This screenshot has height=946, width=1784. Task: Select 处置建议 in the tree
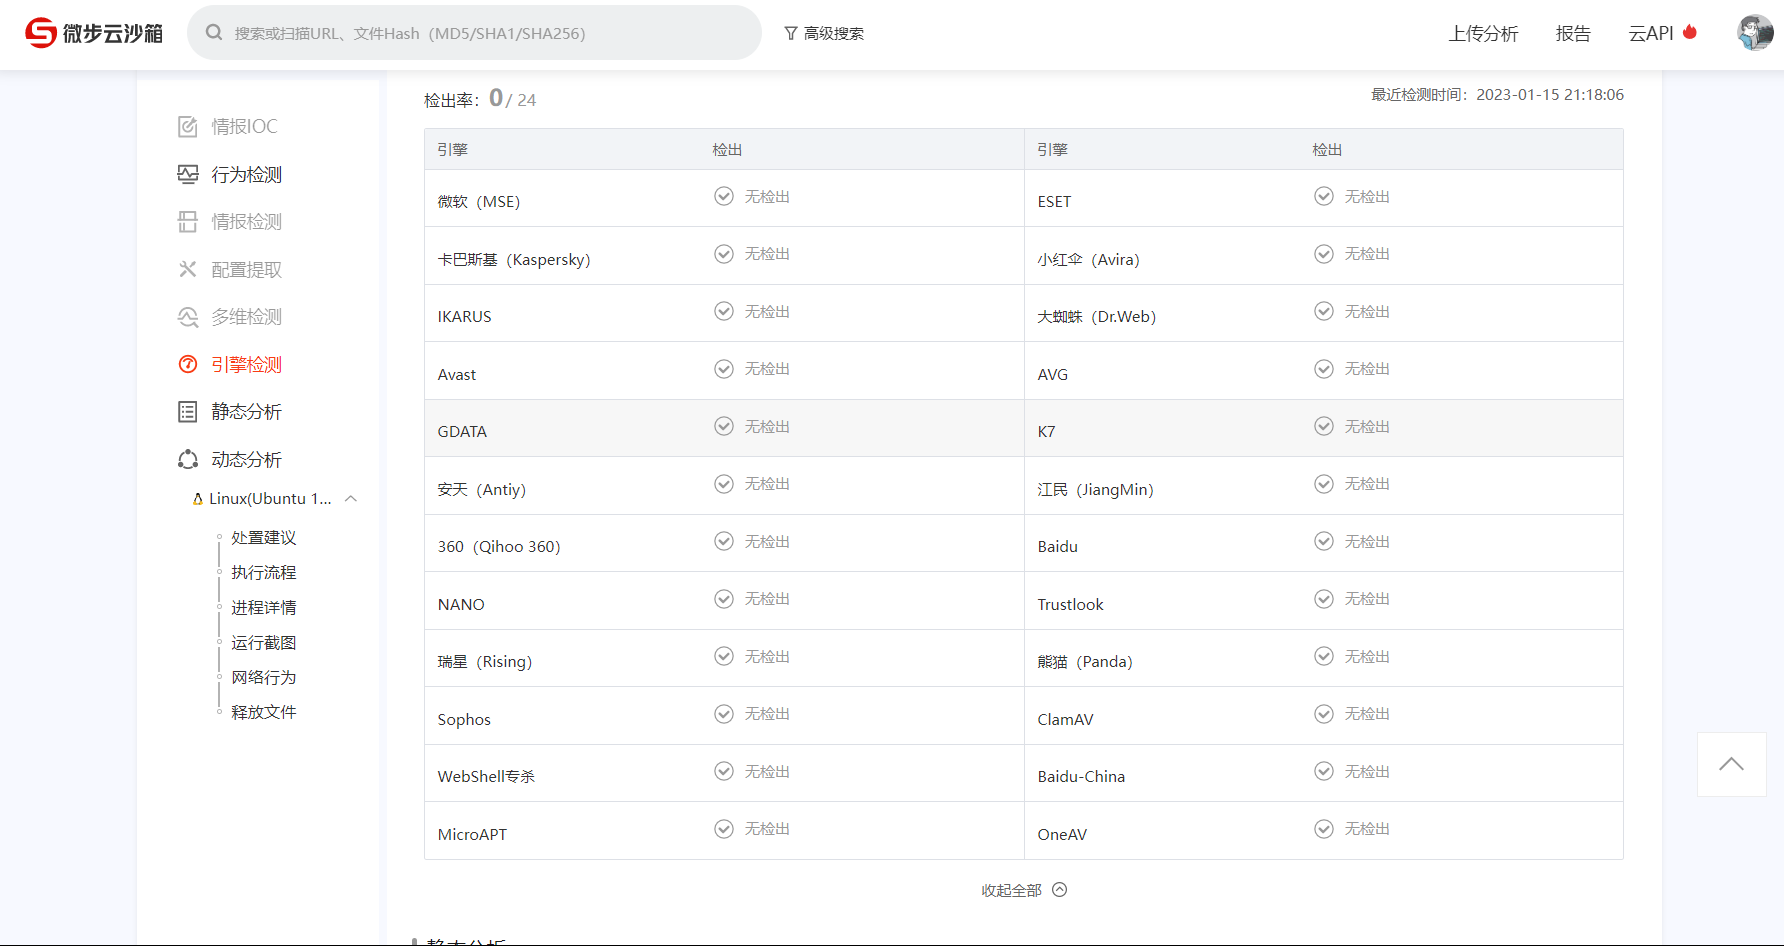coord(264,538)
